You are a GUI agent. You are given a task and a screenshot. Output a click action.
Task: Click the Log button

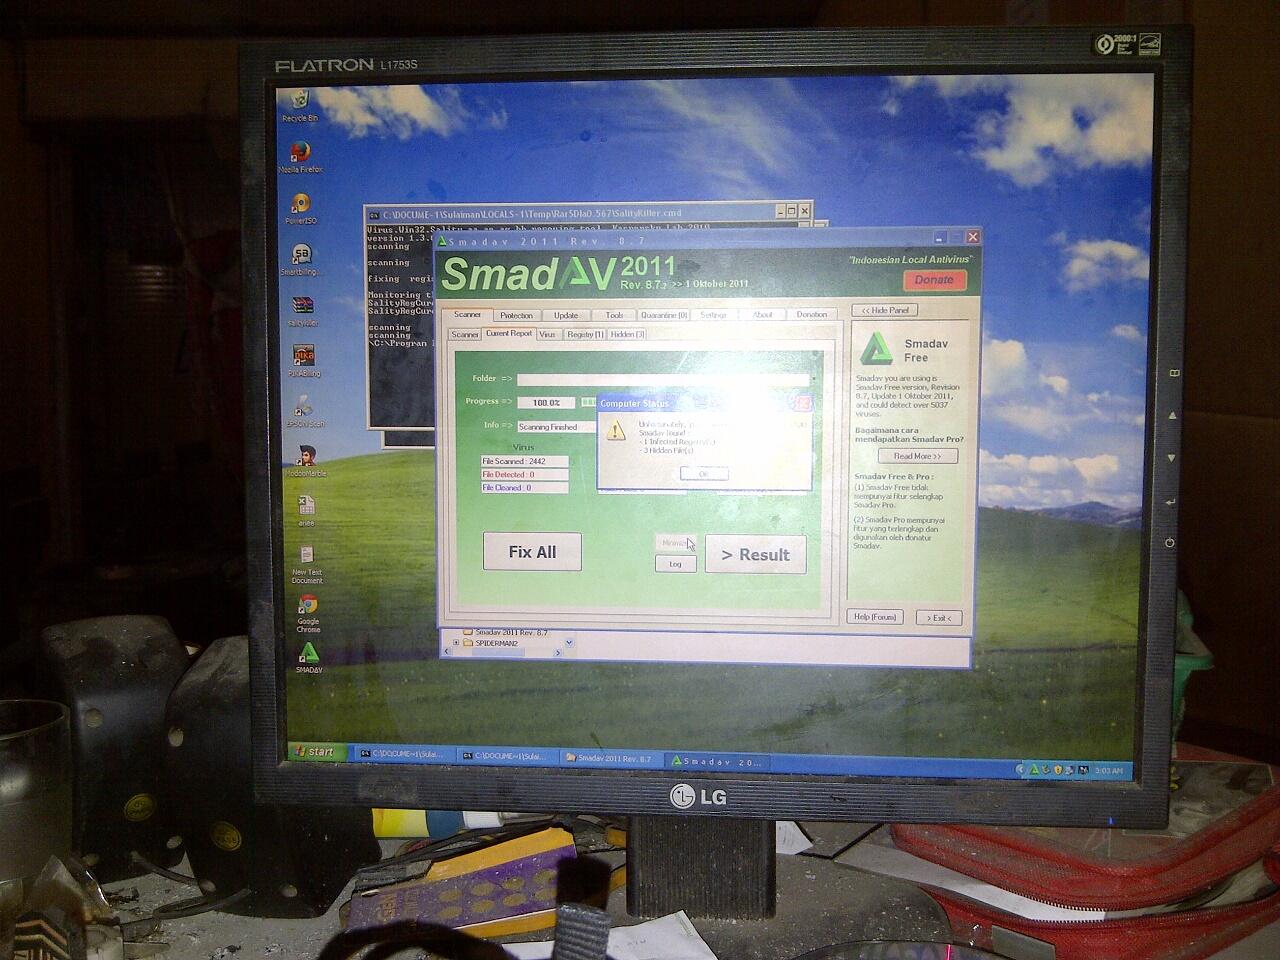(675, 564)
